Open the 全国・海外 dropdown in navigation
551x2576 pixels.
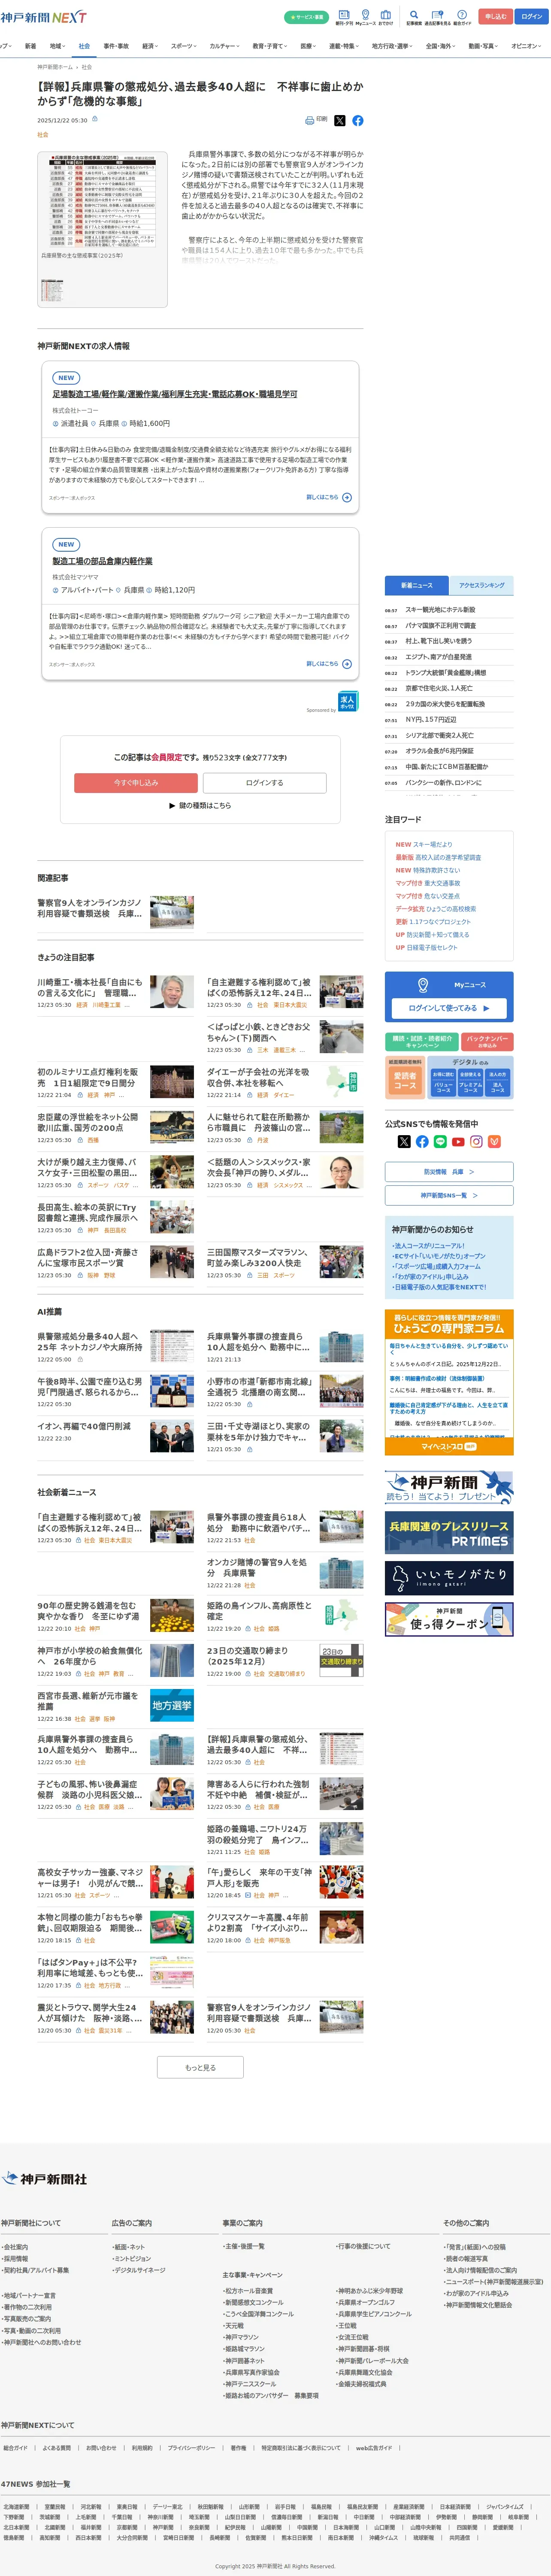(442, 46)
